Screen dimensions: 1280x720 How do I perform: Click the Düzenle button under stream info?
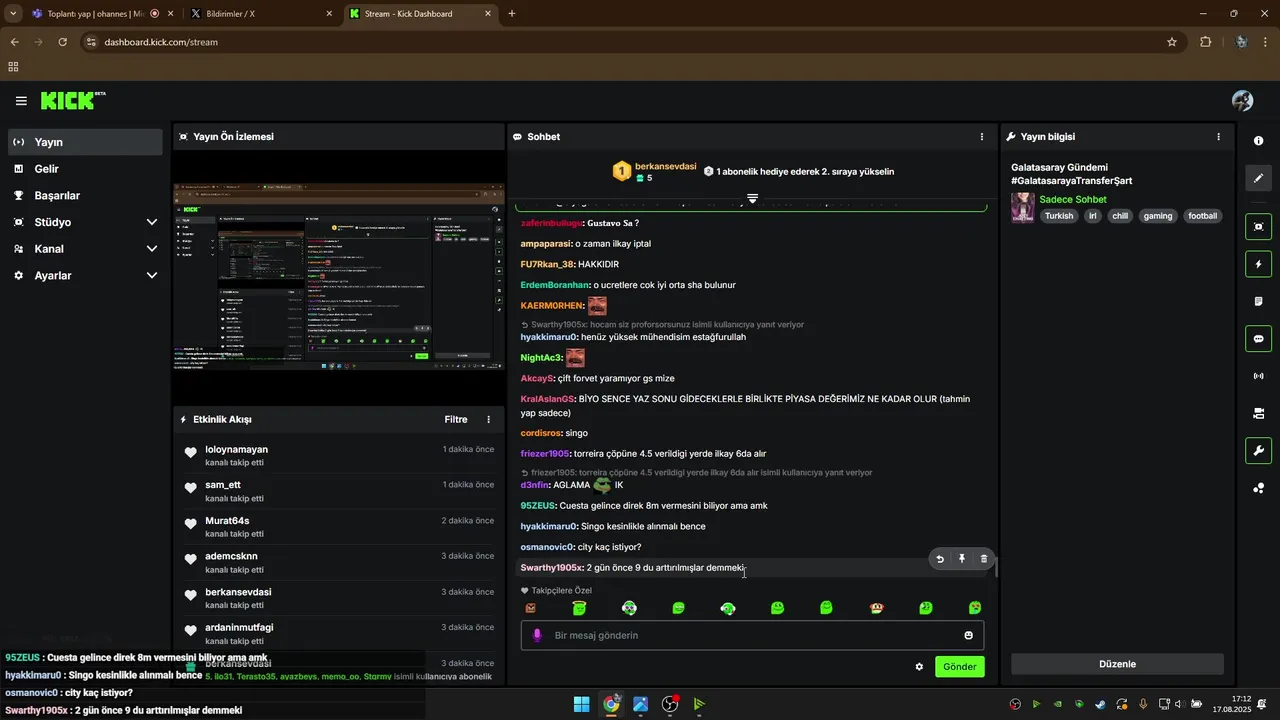coord(1117,664)
